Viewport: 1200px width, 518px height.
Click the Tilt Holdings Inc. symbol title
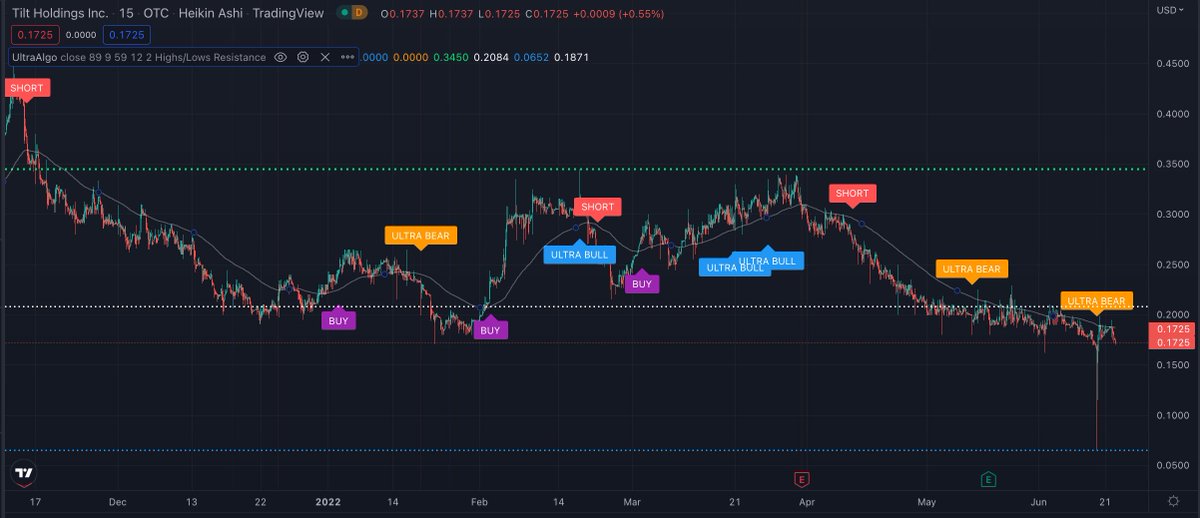(x=58, y=13)
